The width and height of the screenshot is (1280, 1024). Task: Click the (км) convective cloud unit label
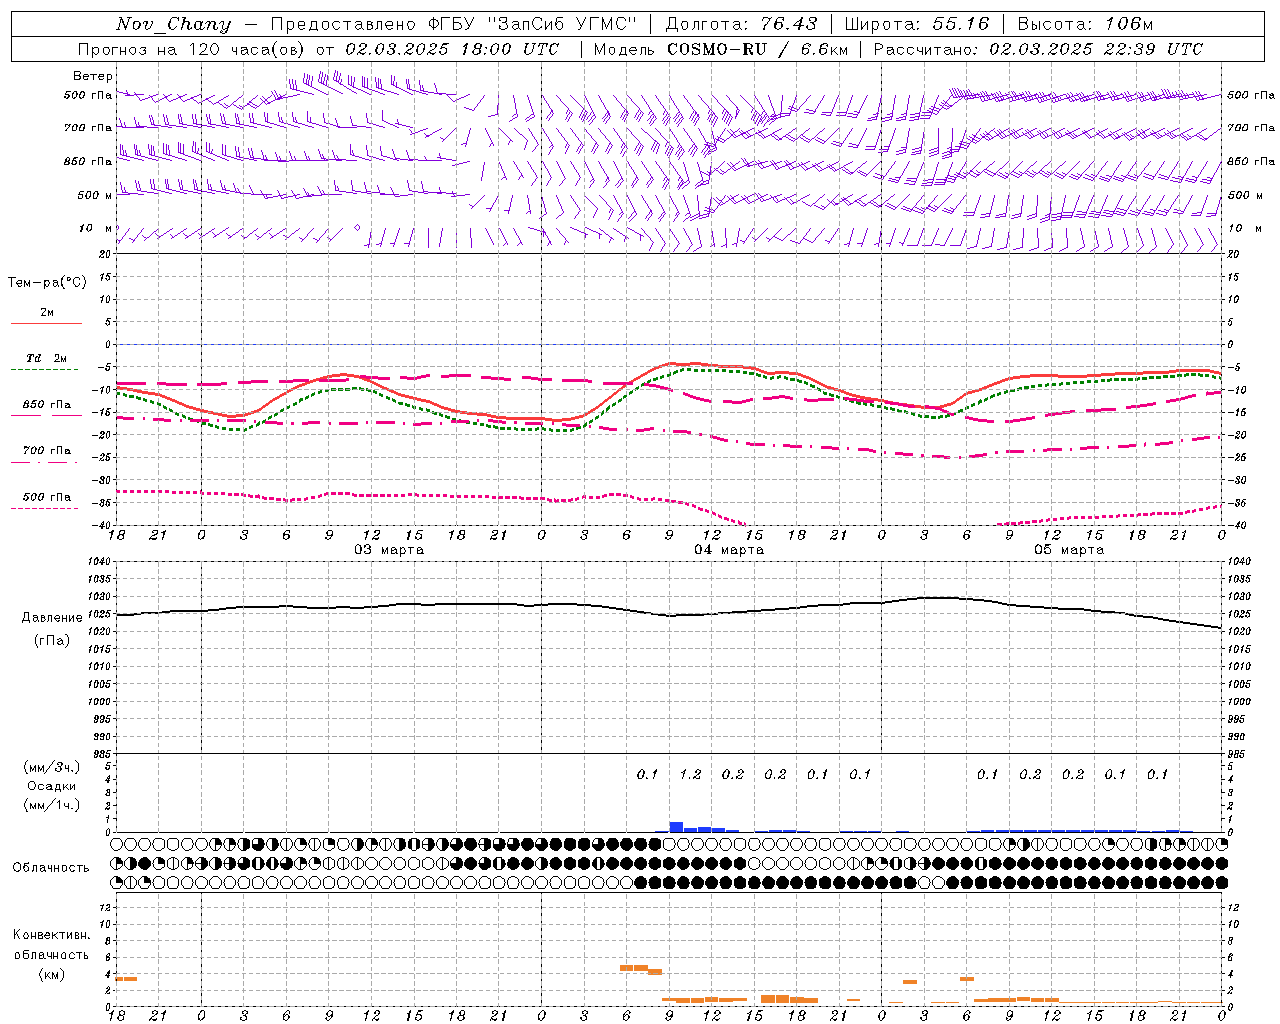coord(52,974)
